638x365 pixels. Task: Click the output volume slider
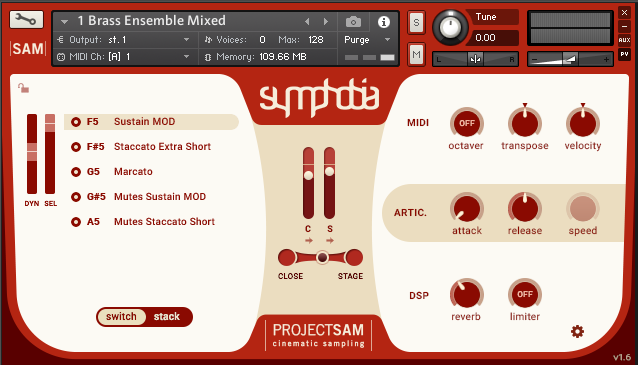pyautogui.click(x=570, y=59)
